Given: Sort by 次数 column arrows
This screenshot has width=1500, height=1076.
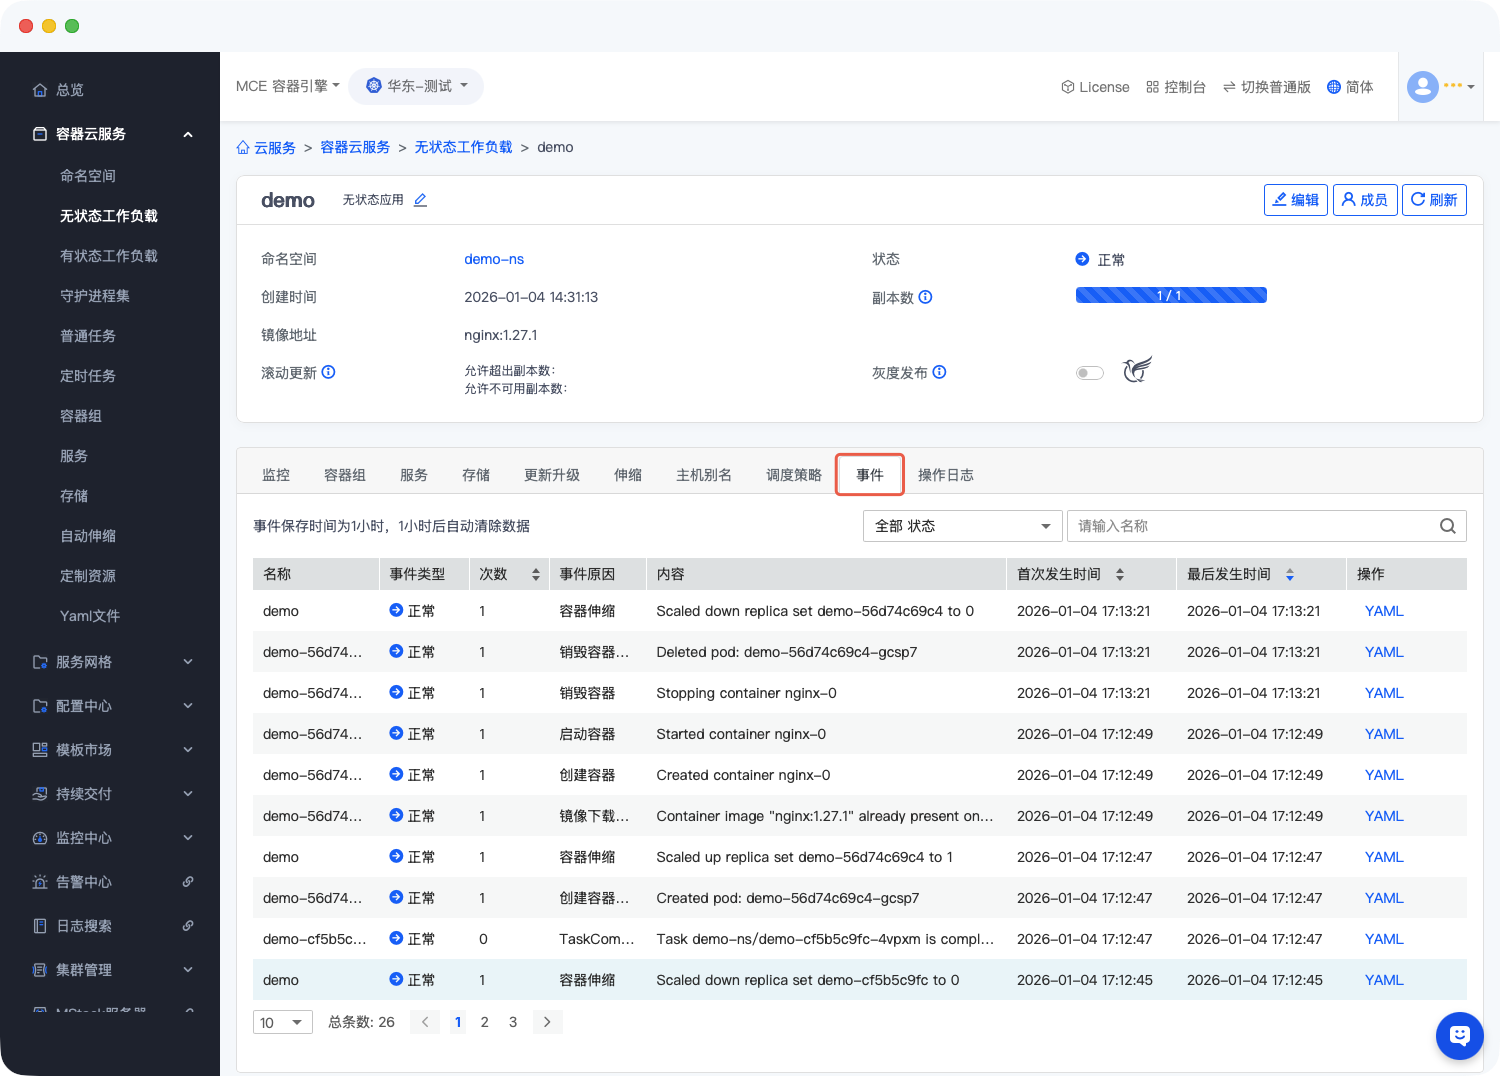Looking at the screenshot, I should coord(536,574).
